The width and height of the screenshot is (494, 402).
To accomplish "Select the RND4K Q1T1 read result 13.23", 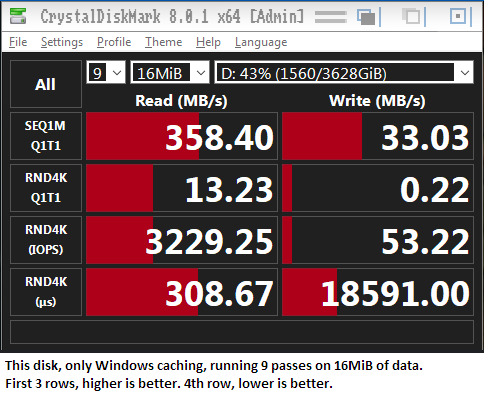I will pos(182,188).
